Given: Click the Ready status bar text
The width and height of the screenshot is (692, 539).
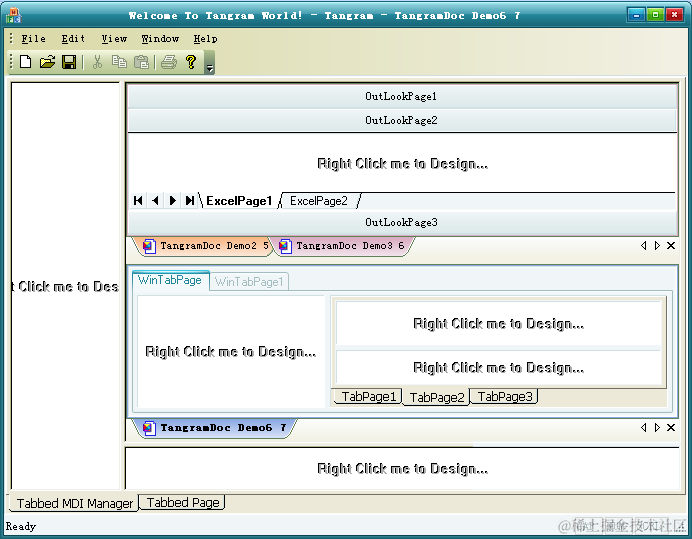Looking at the screenshot, I should (21, 526).
